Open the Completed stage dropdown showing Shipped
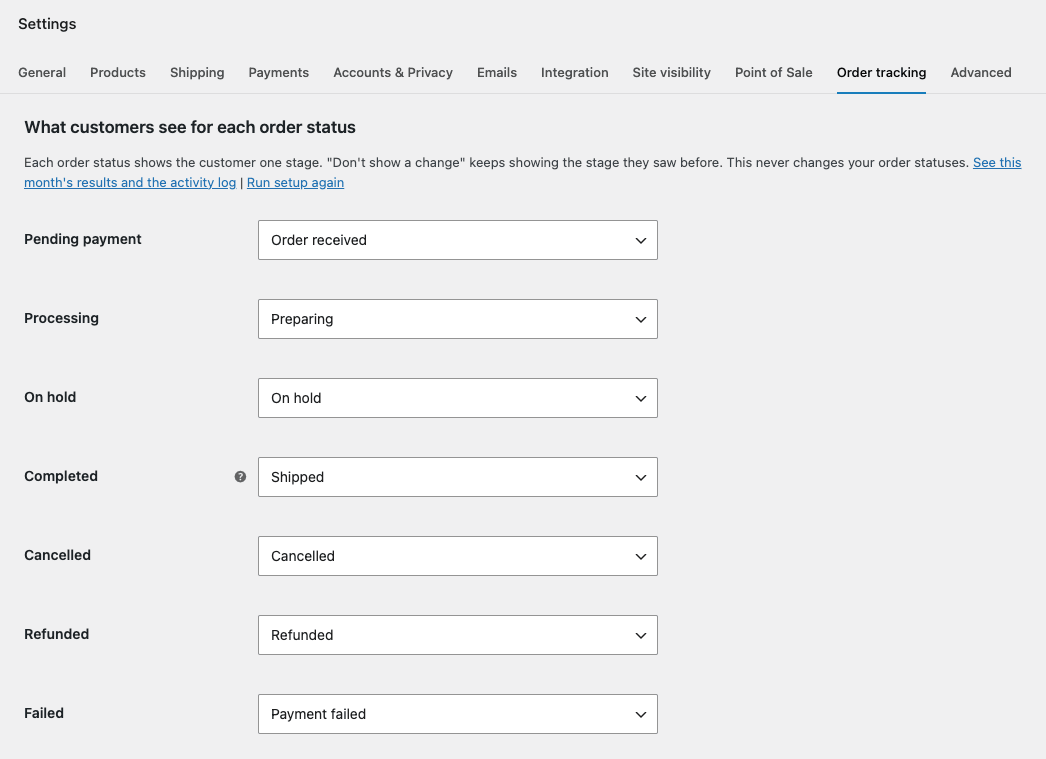Image resolution: width=1046 pixels, height=759 pixels. click(x=458, y=477)
